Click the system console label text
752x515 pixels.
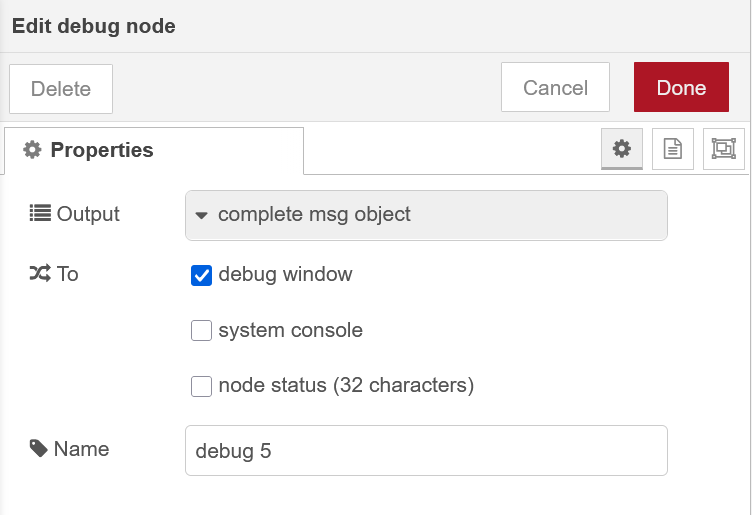(x=290, y=330)
